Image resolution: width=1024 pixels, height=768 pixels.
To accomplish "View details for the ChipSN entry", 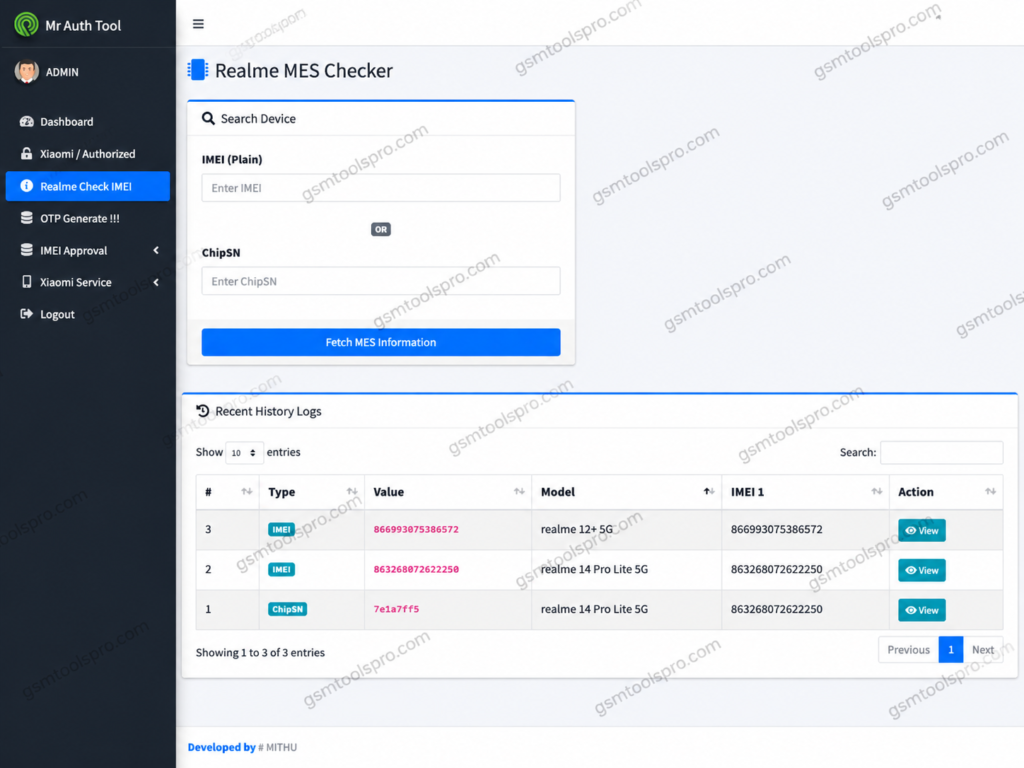I will (921, 610).
